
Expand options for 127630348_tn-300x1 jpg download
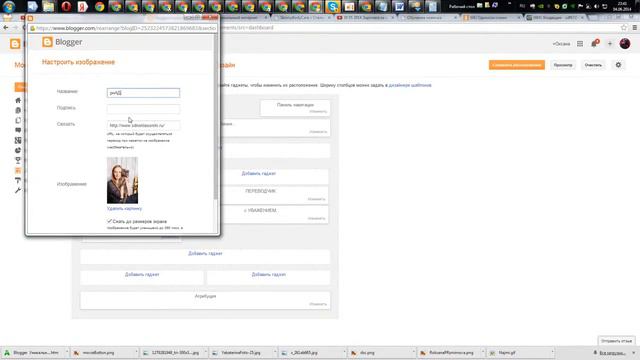[205, 353]
